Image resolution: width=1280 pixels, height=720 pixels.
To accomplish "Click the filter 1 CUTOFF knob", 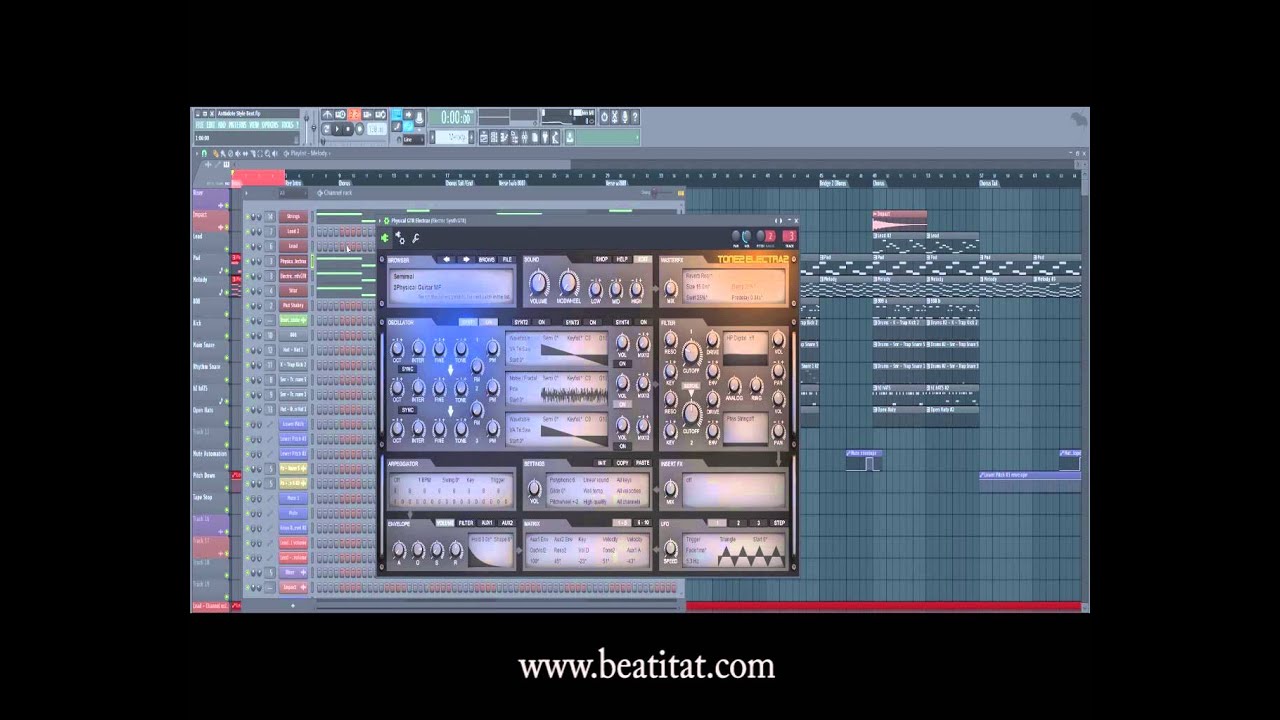I will [x=691, y=353].
